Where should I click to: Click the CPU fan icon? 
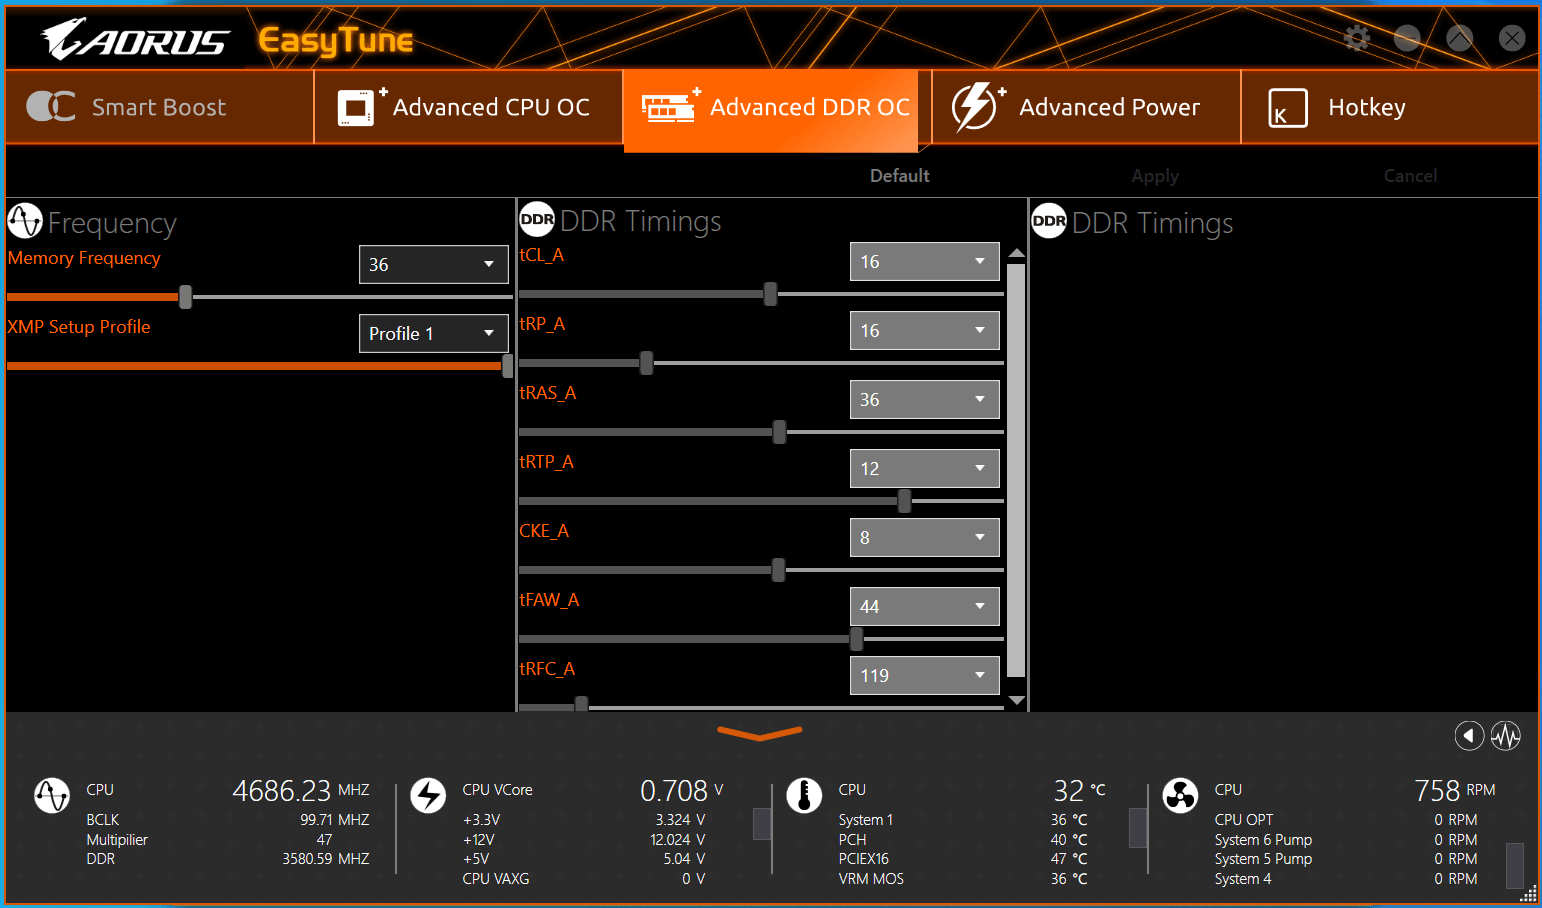1180,796
